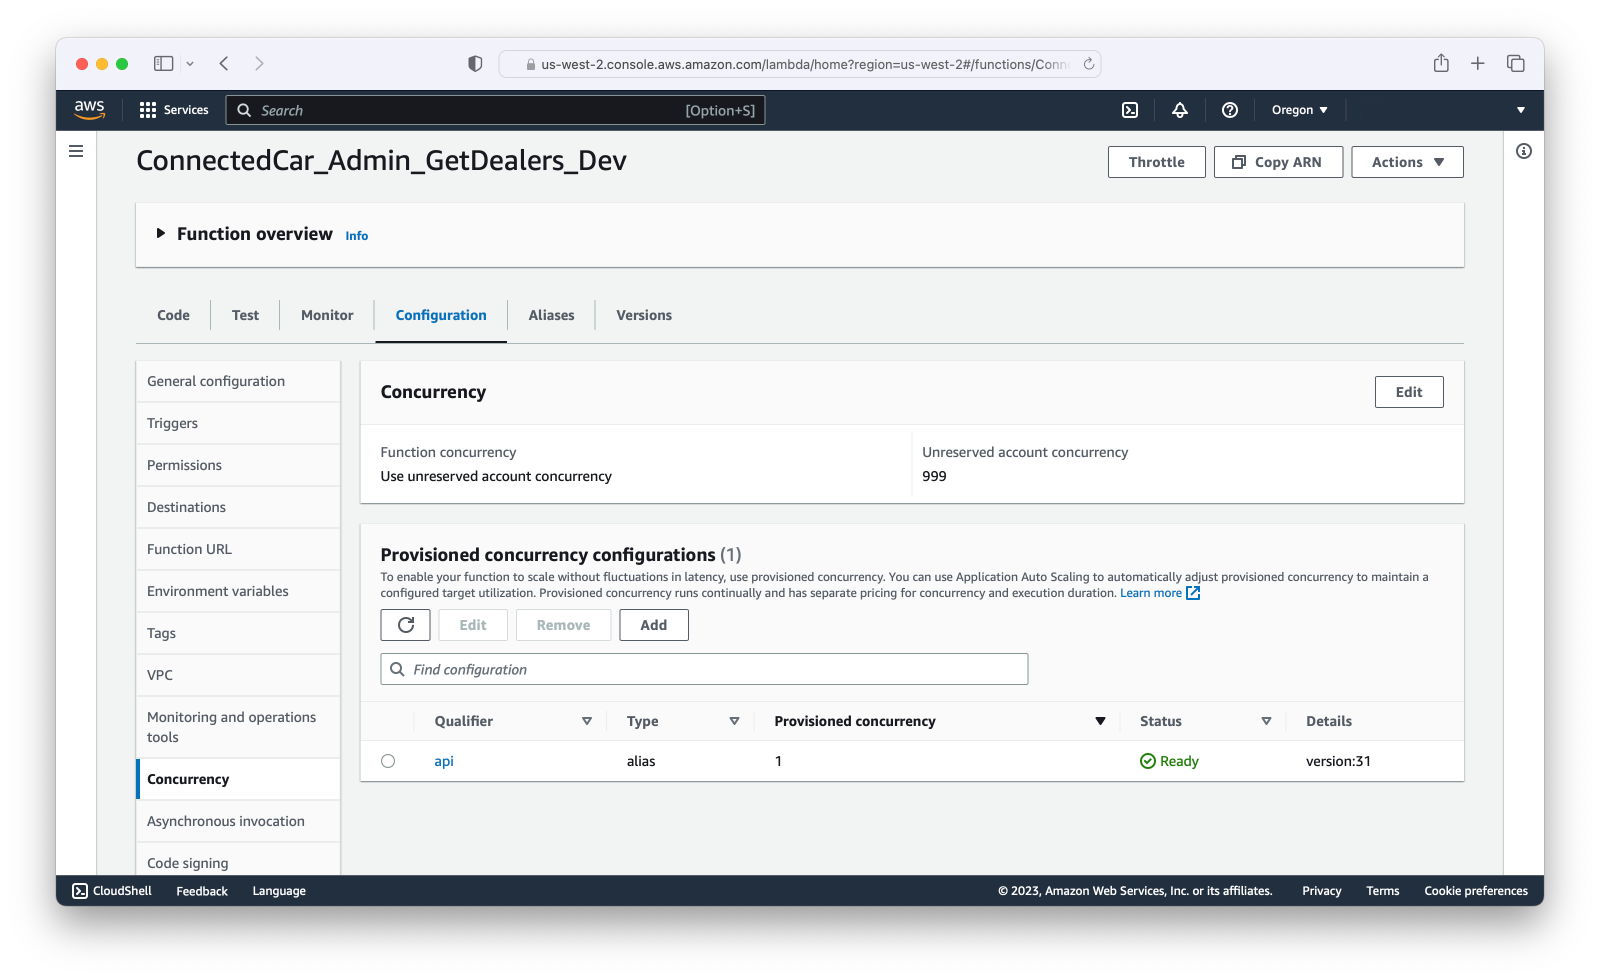Viewport: 1600px width, 980px height.
Task: Switch to the Aliases tab
Action: click(551, 315)
